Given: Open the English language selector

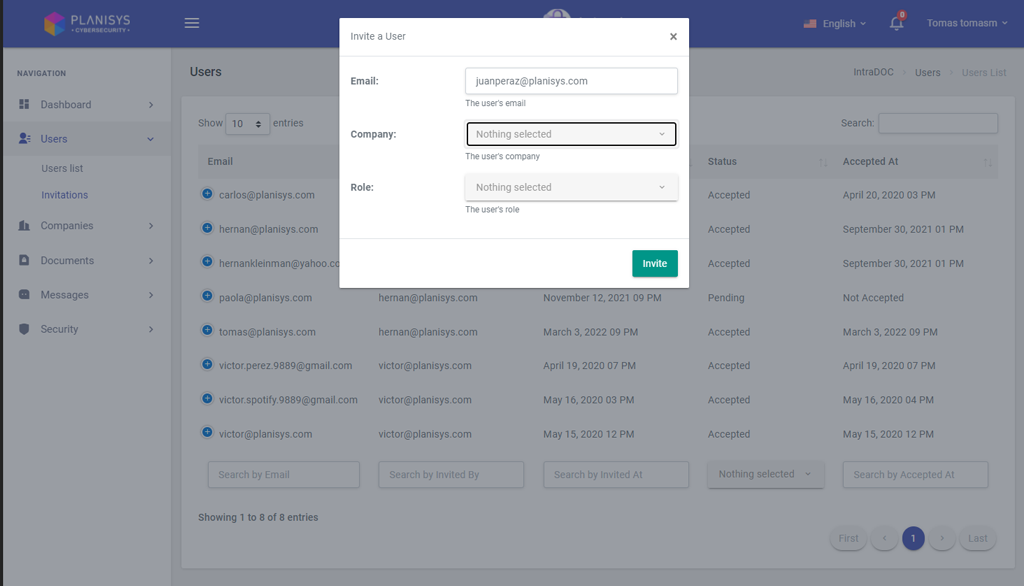Looking at the screenshot, I should (835, 23).
